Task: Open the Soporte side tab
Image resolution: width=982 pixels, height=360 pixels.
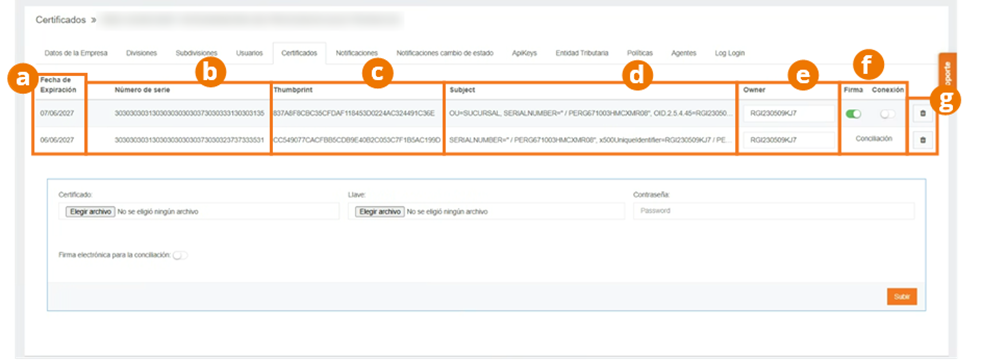Action: pyautogui.click(x=948, y=73)
